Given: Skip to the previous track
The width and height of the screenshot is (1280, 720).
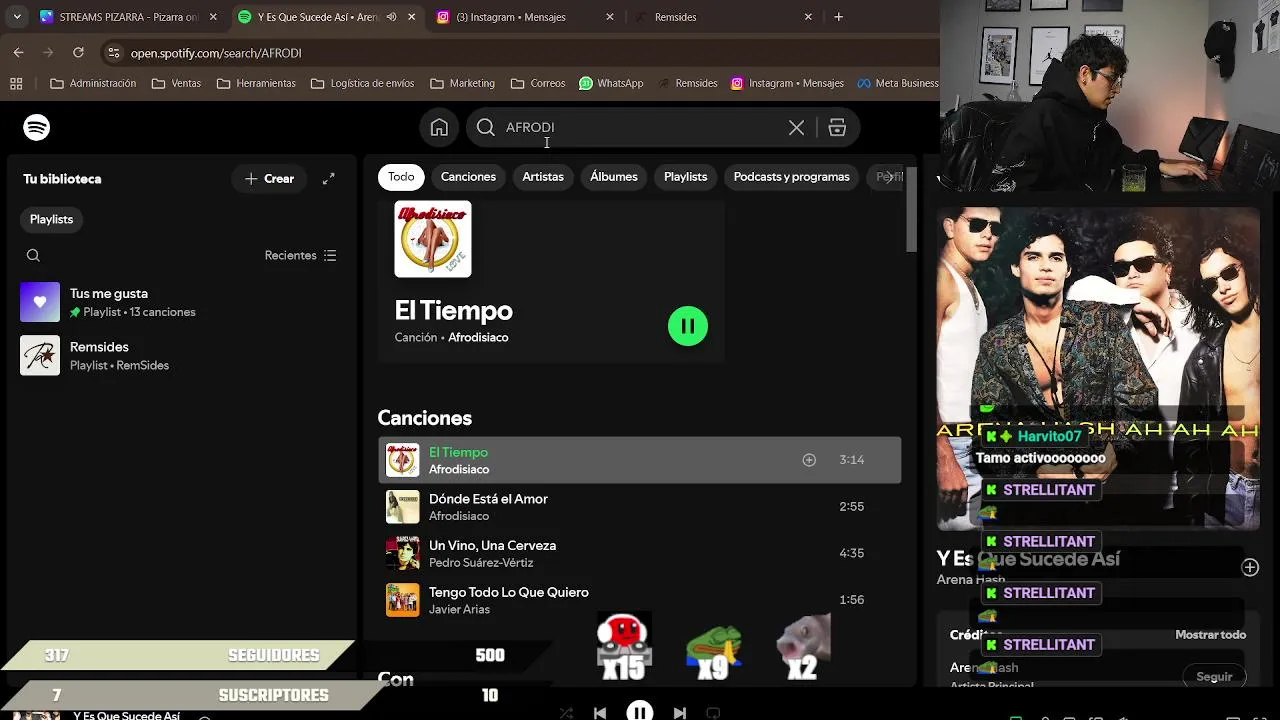Looking at the screenshot, I should click(600, 713).
